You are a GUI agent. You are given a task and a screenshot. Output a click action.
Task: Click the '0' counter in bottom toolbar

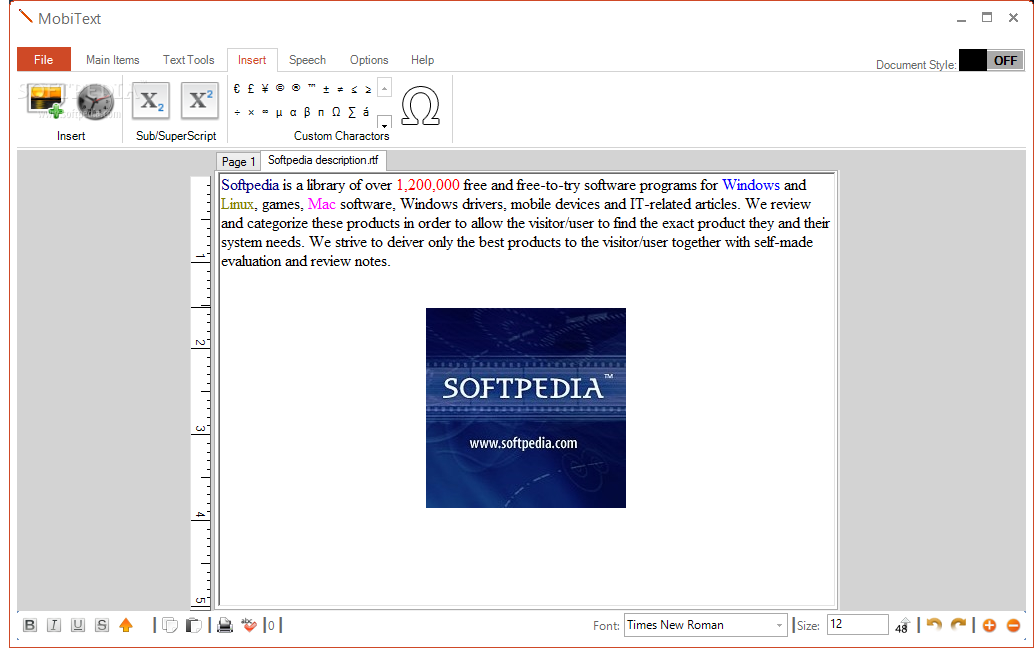click(x=271, y=626)
